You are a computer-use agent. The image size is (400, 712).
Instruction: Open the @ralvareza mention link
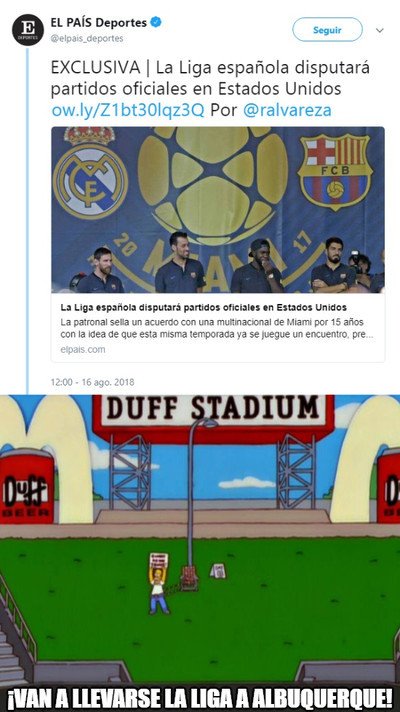pos(287,110)
